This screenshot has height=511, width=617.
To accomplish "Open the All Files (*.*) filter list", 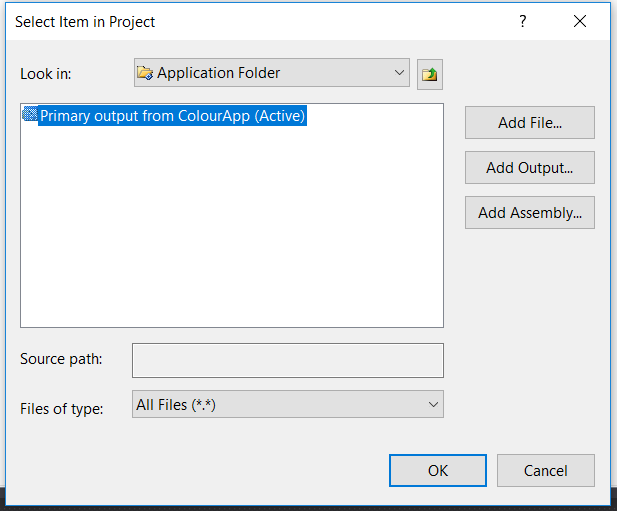I will coord(288,404).
